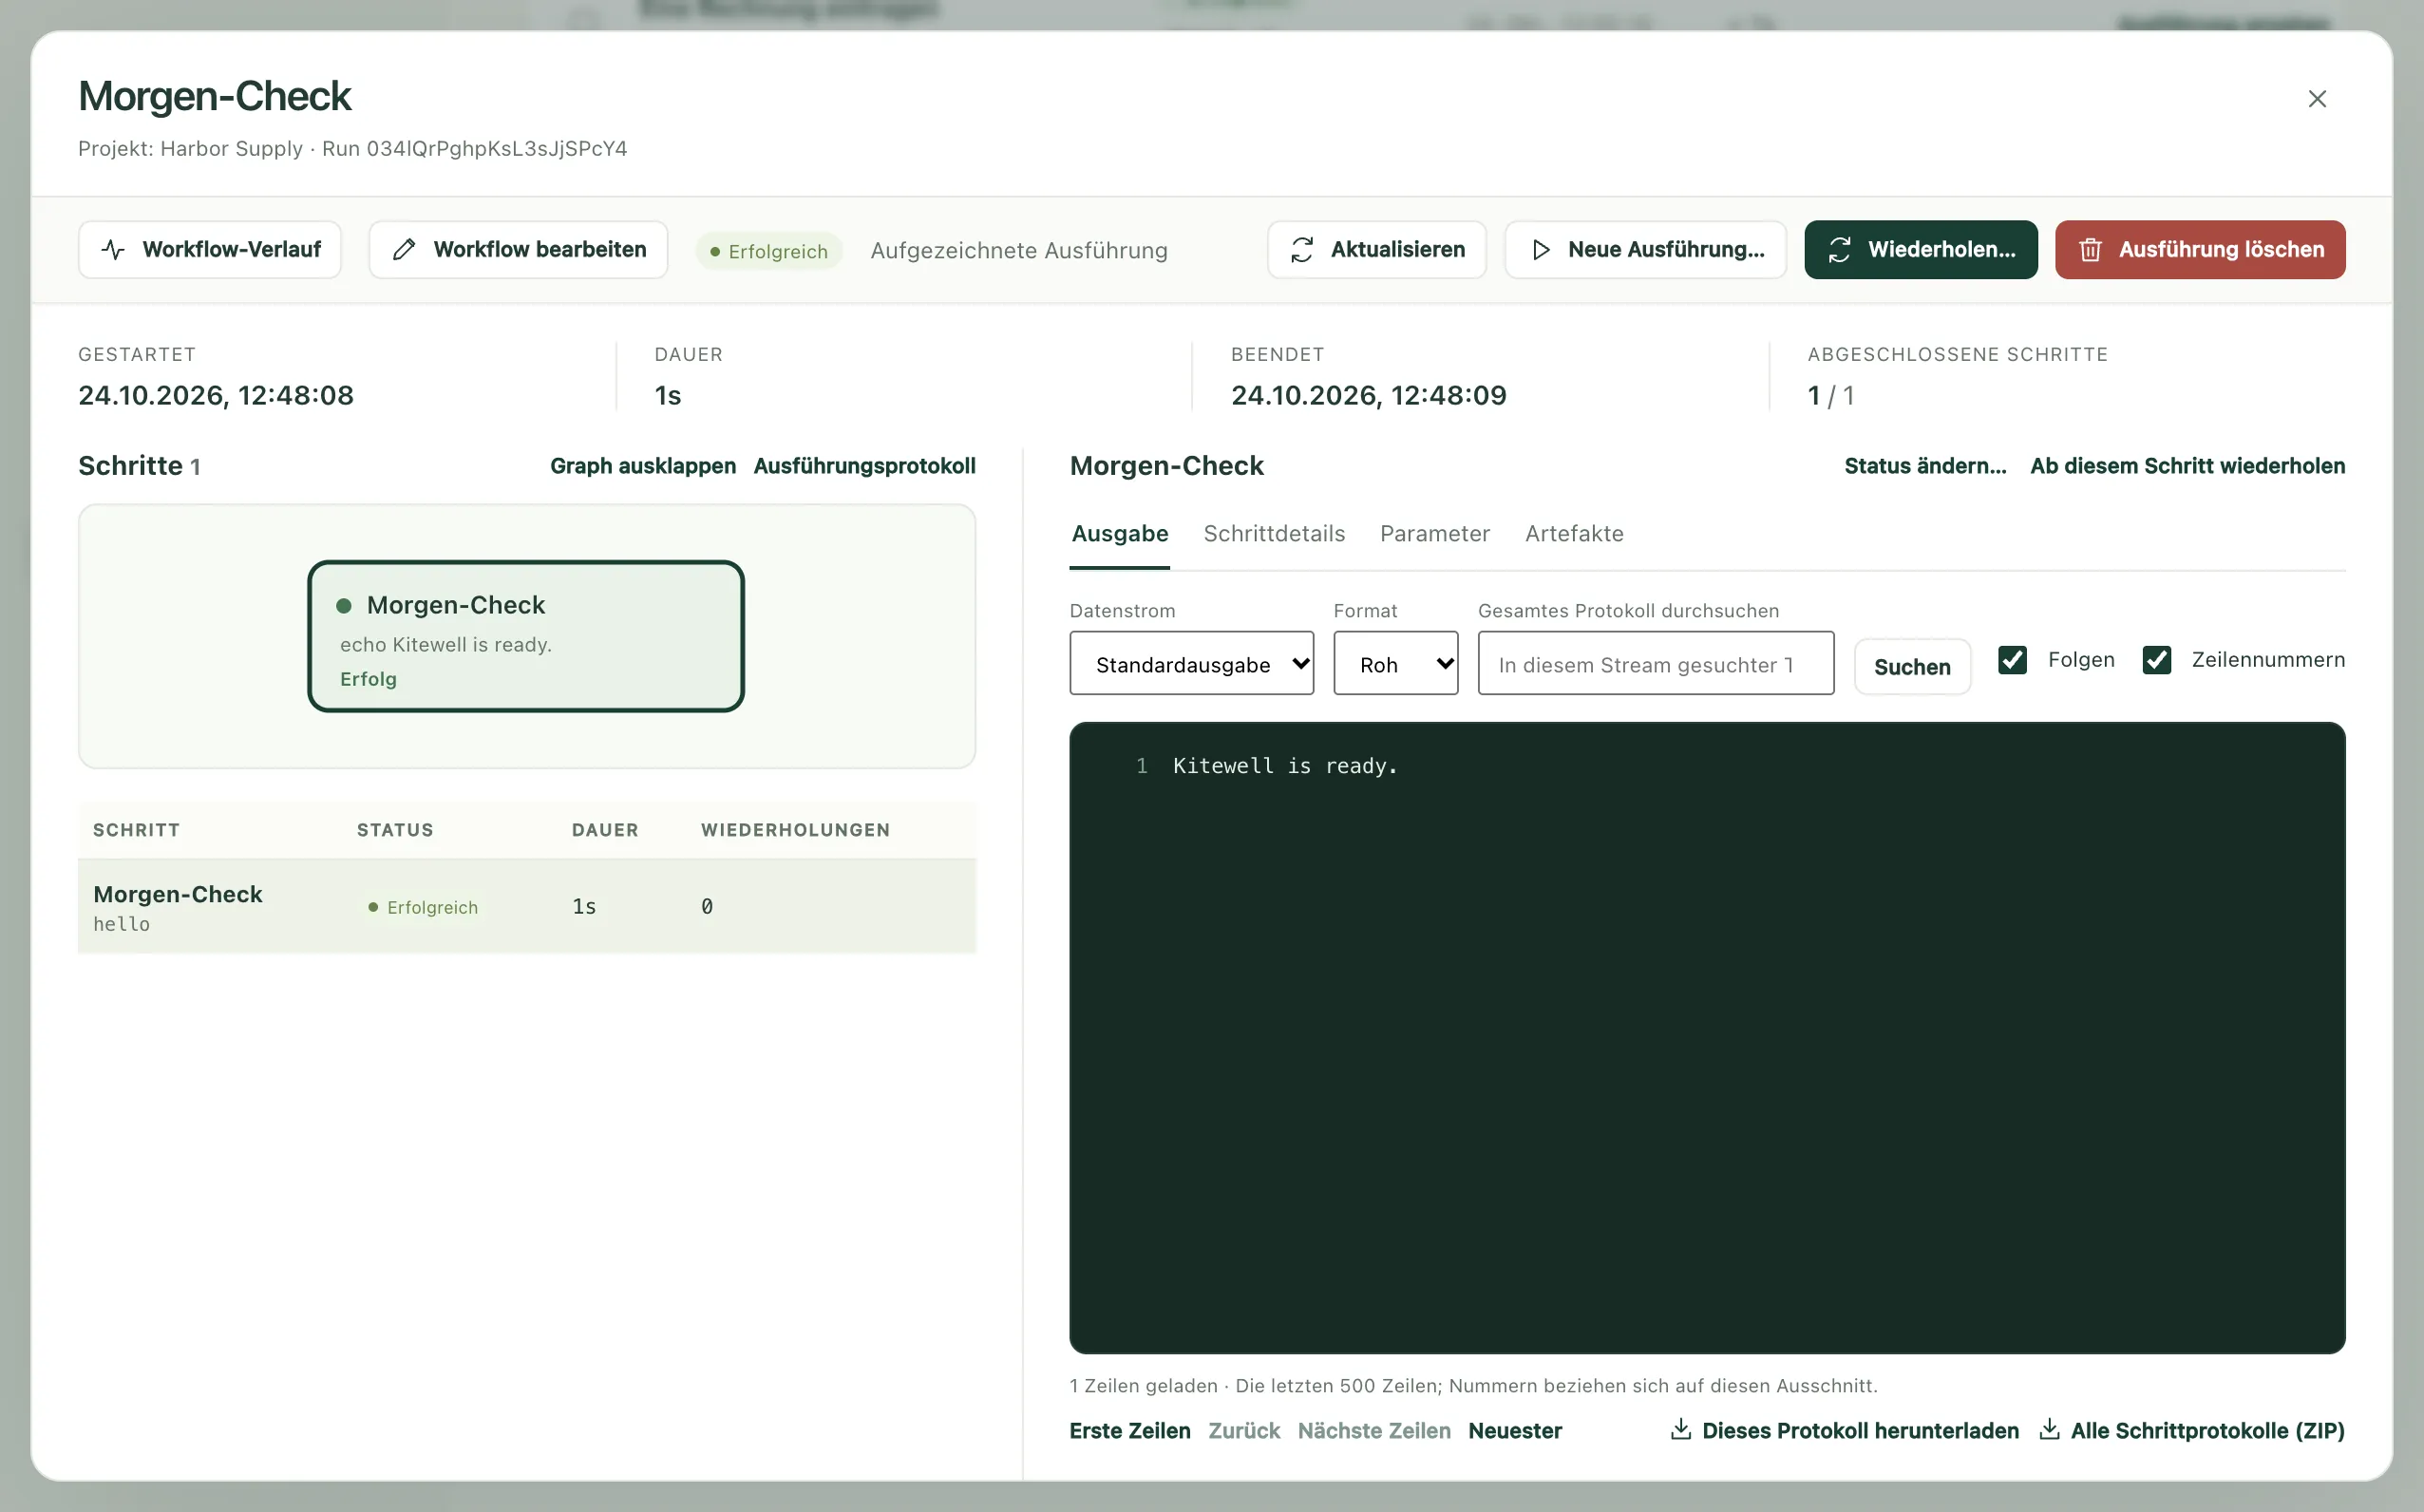Open the Datenstrom Standardausgabe dropdown

(1191, 663)
